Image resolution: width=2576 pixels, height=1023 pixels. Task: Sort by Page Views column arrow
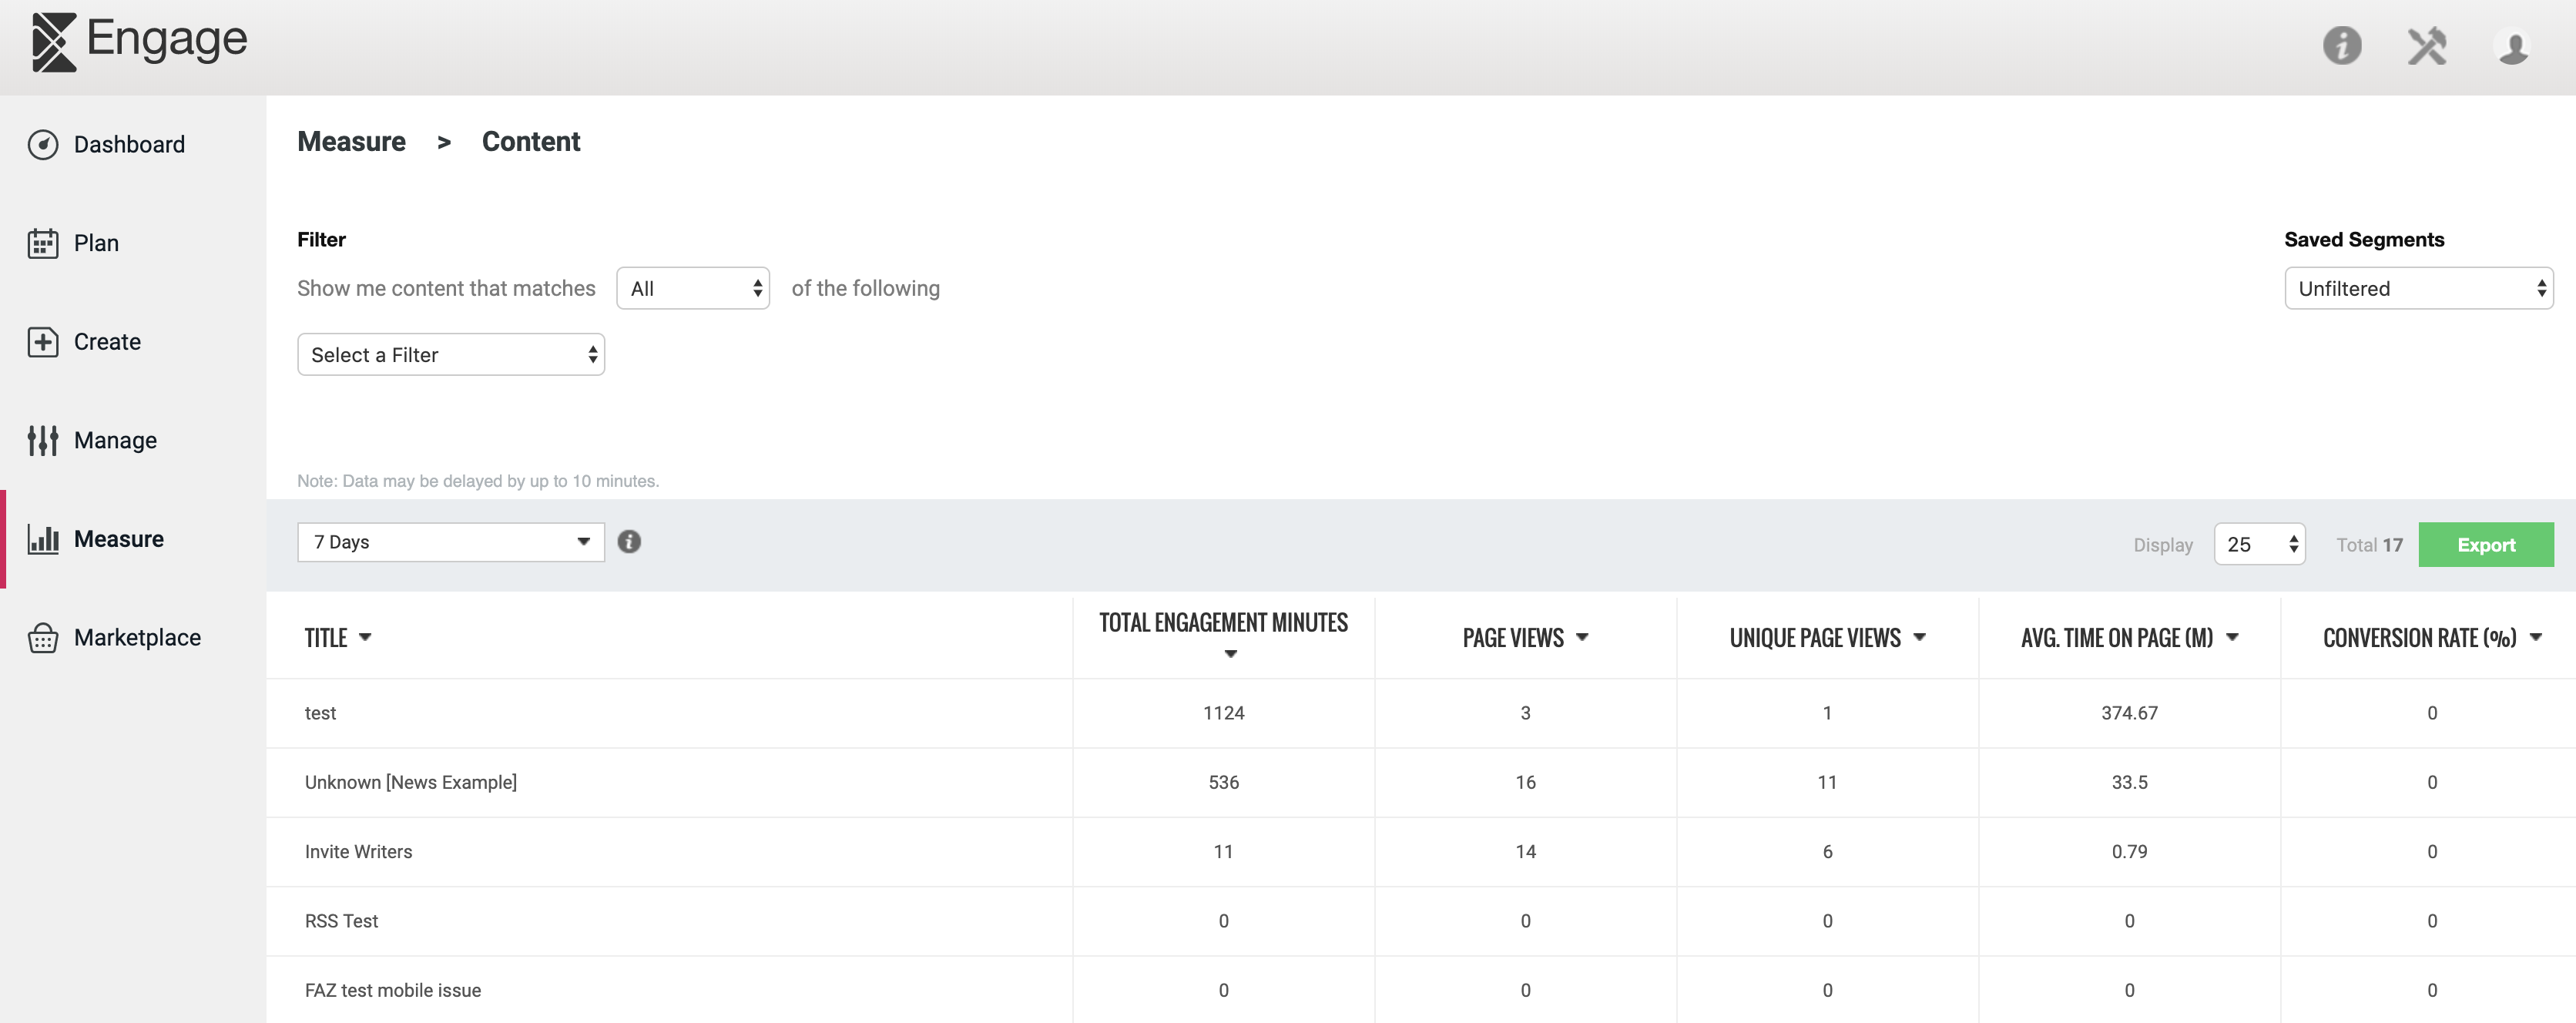tap(1582, 637)
